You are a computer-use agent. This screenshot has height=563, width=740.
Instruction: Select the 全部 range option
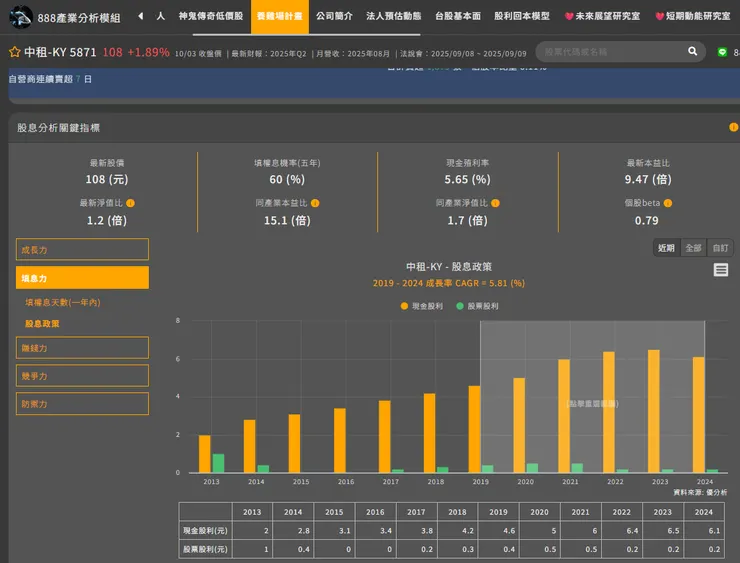pyautogui.click(x=693, y=248)
